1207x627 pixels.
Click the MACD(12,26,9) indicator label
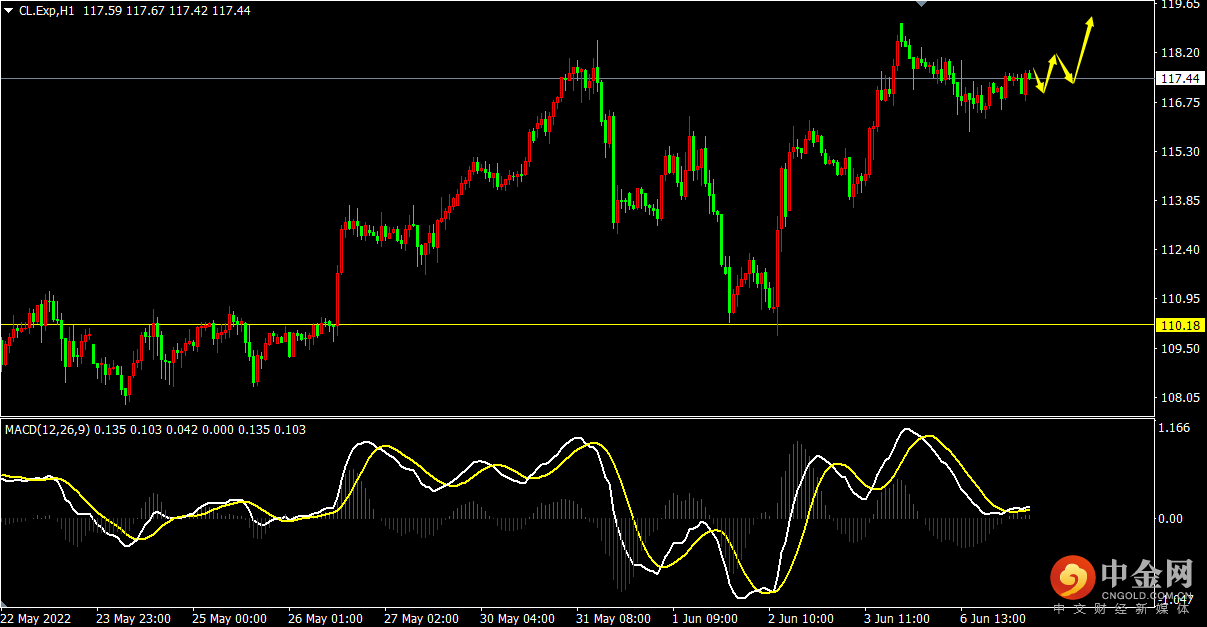point(47,430)
